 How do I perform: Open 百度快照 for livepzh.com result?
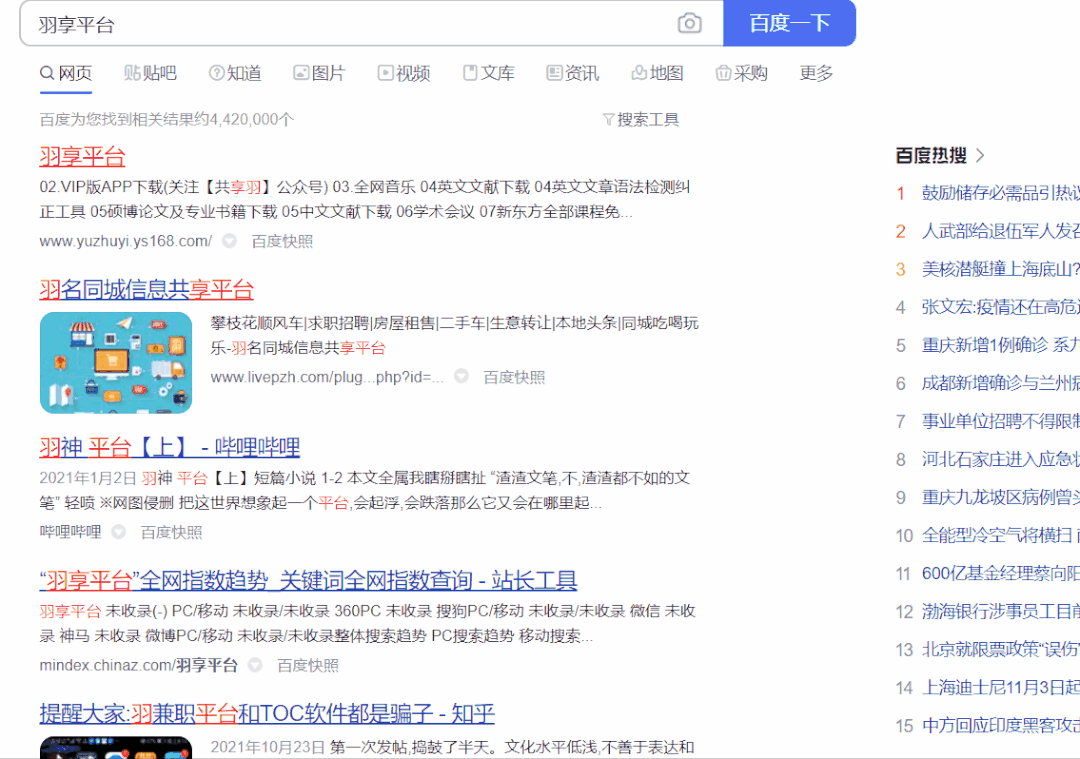click(x=514, y=377)
